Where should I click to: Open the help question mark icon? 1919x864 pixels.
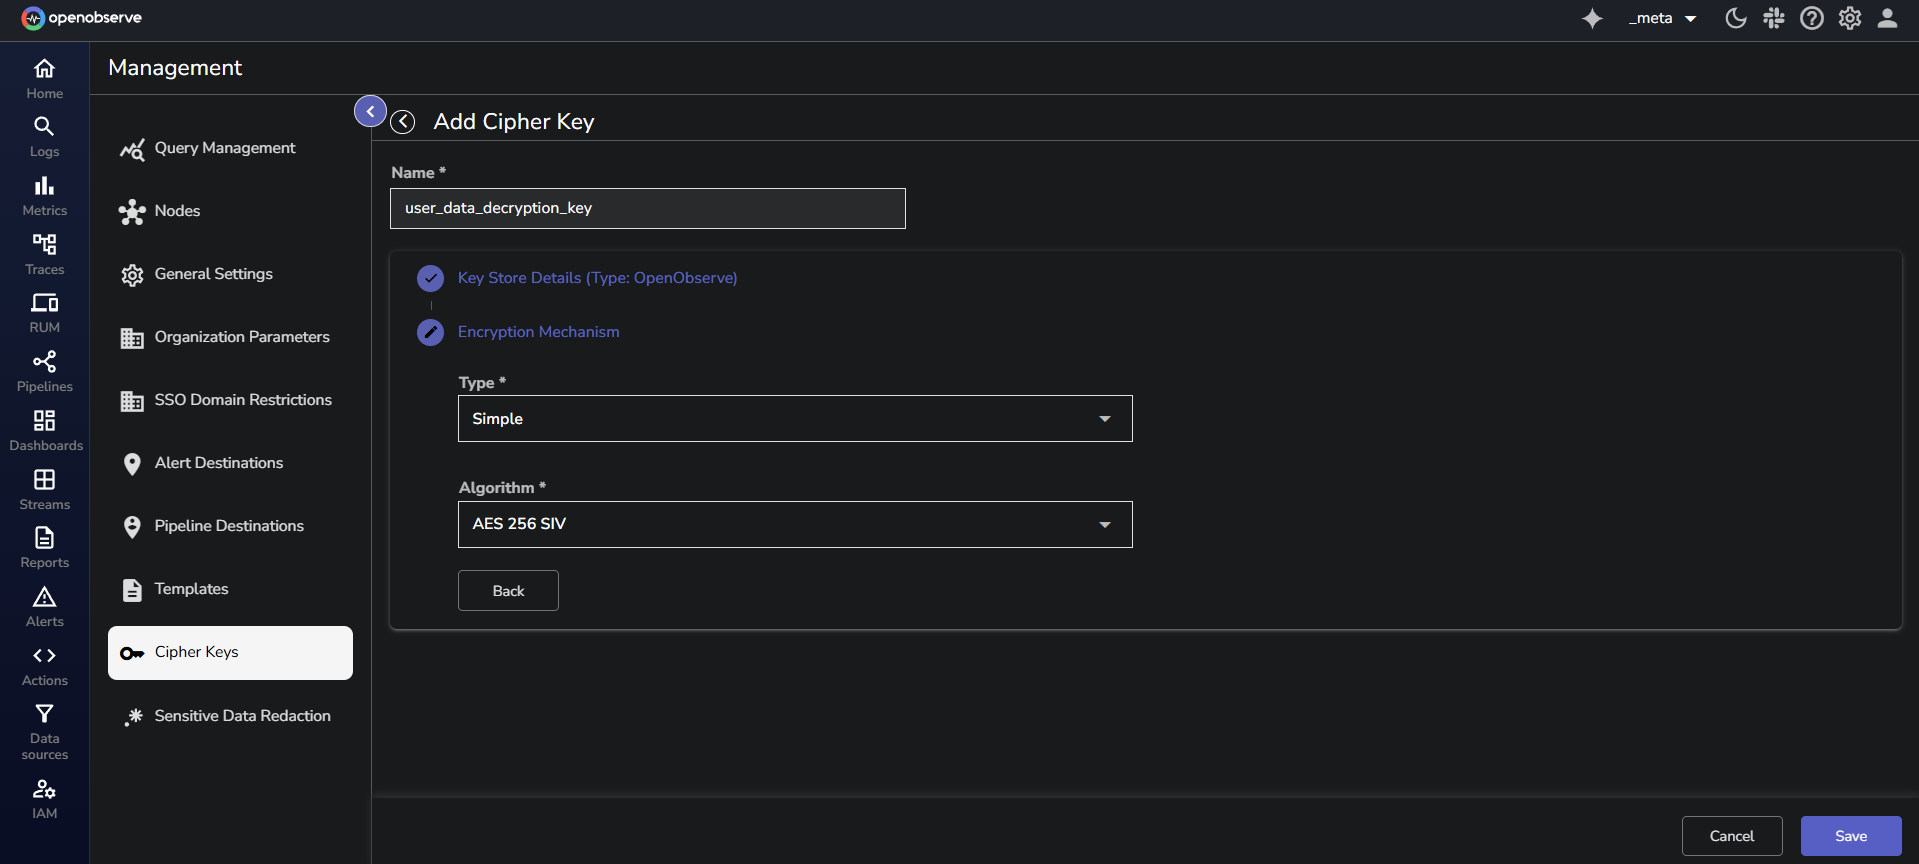(1811, 18)
